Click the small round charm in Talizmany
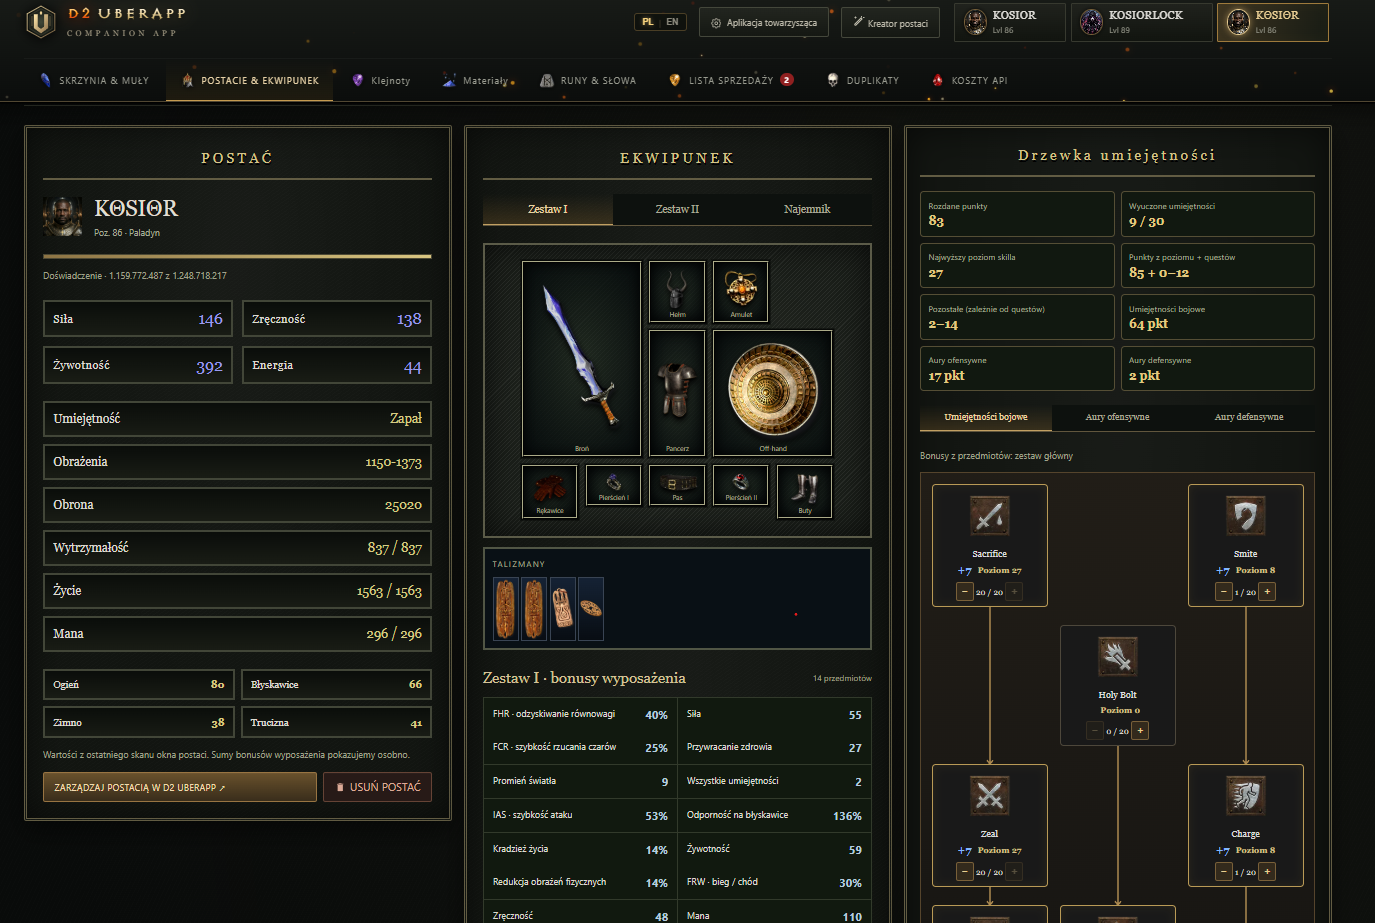The width and height of the screenshot is (1375, 923). (591, 608)
